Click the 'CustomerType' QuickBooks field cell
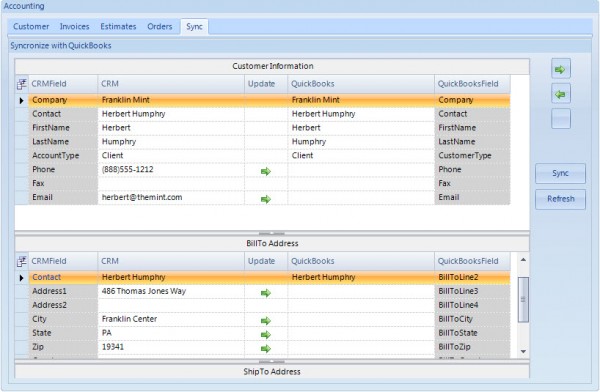Image resolution: width=600 pixels, height=392 pixels. click(472, 156)
